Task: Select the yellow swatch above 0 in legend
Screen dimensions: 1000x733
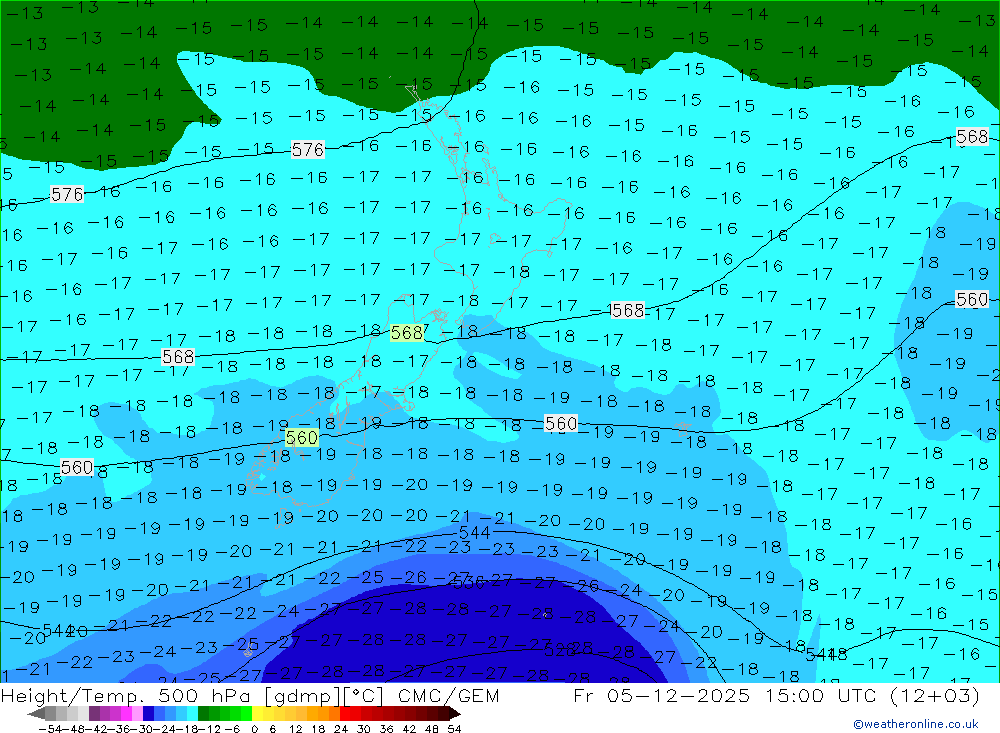Action: (x=257, y=713)
